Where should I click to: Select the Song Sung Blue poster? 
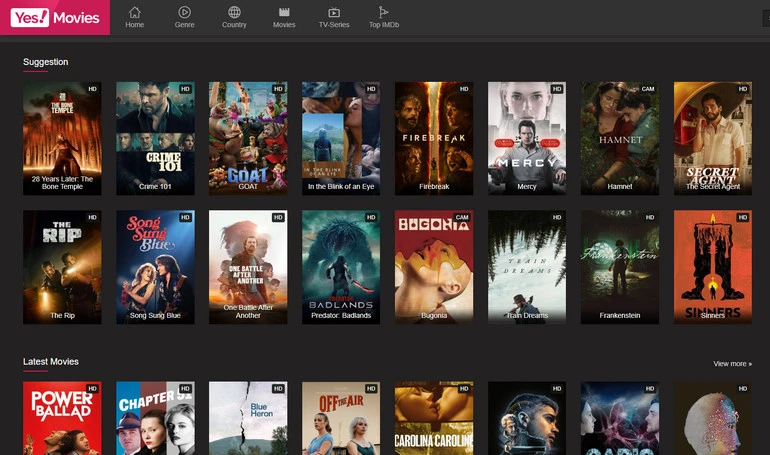tap(155, 267)
